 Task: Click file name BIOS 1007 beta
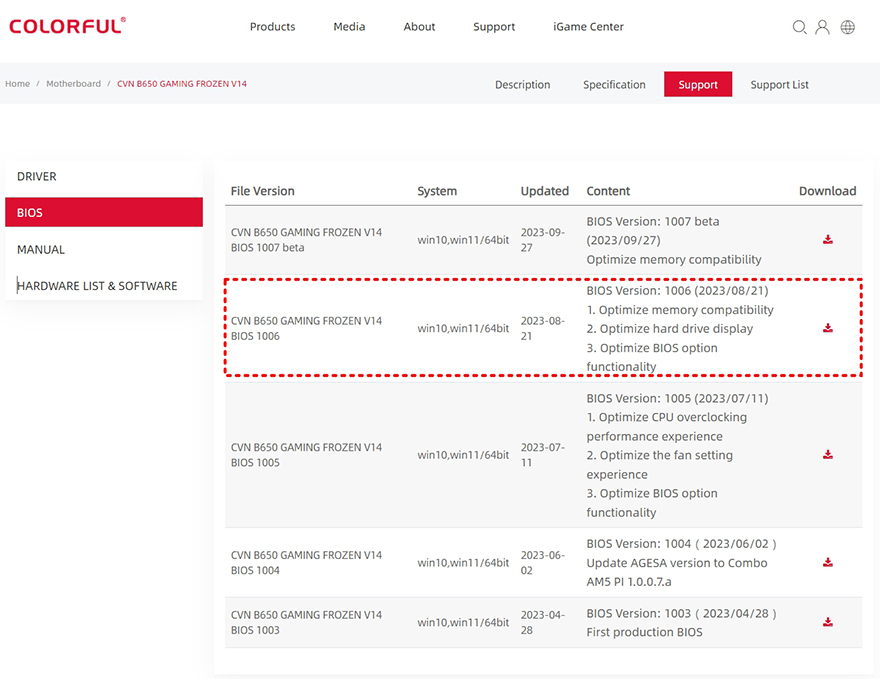(x=306, y=240)
